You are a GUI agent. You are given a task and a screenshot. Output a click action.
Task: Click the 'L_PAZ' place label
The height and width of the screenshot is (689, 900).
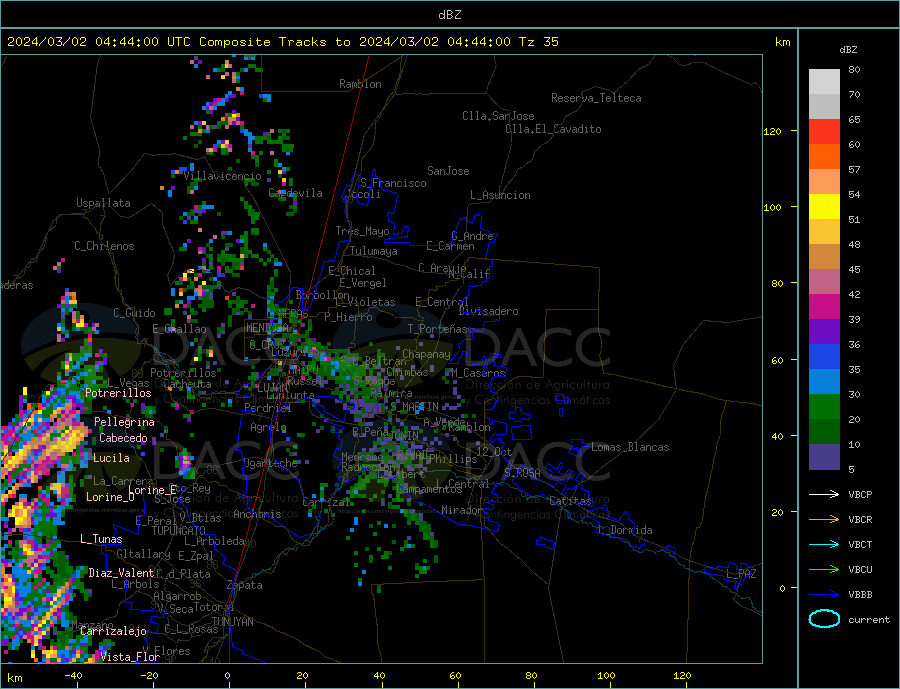pos(741,574)
